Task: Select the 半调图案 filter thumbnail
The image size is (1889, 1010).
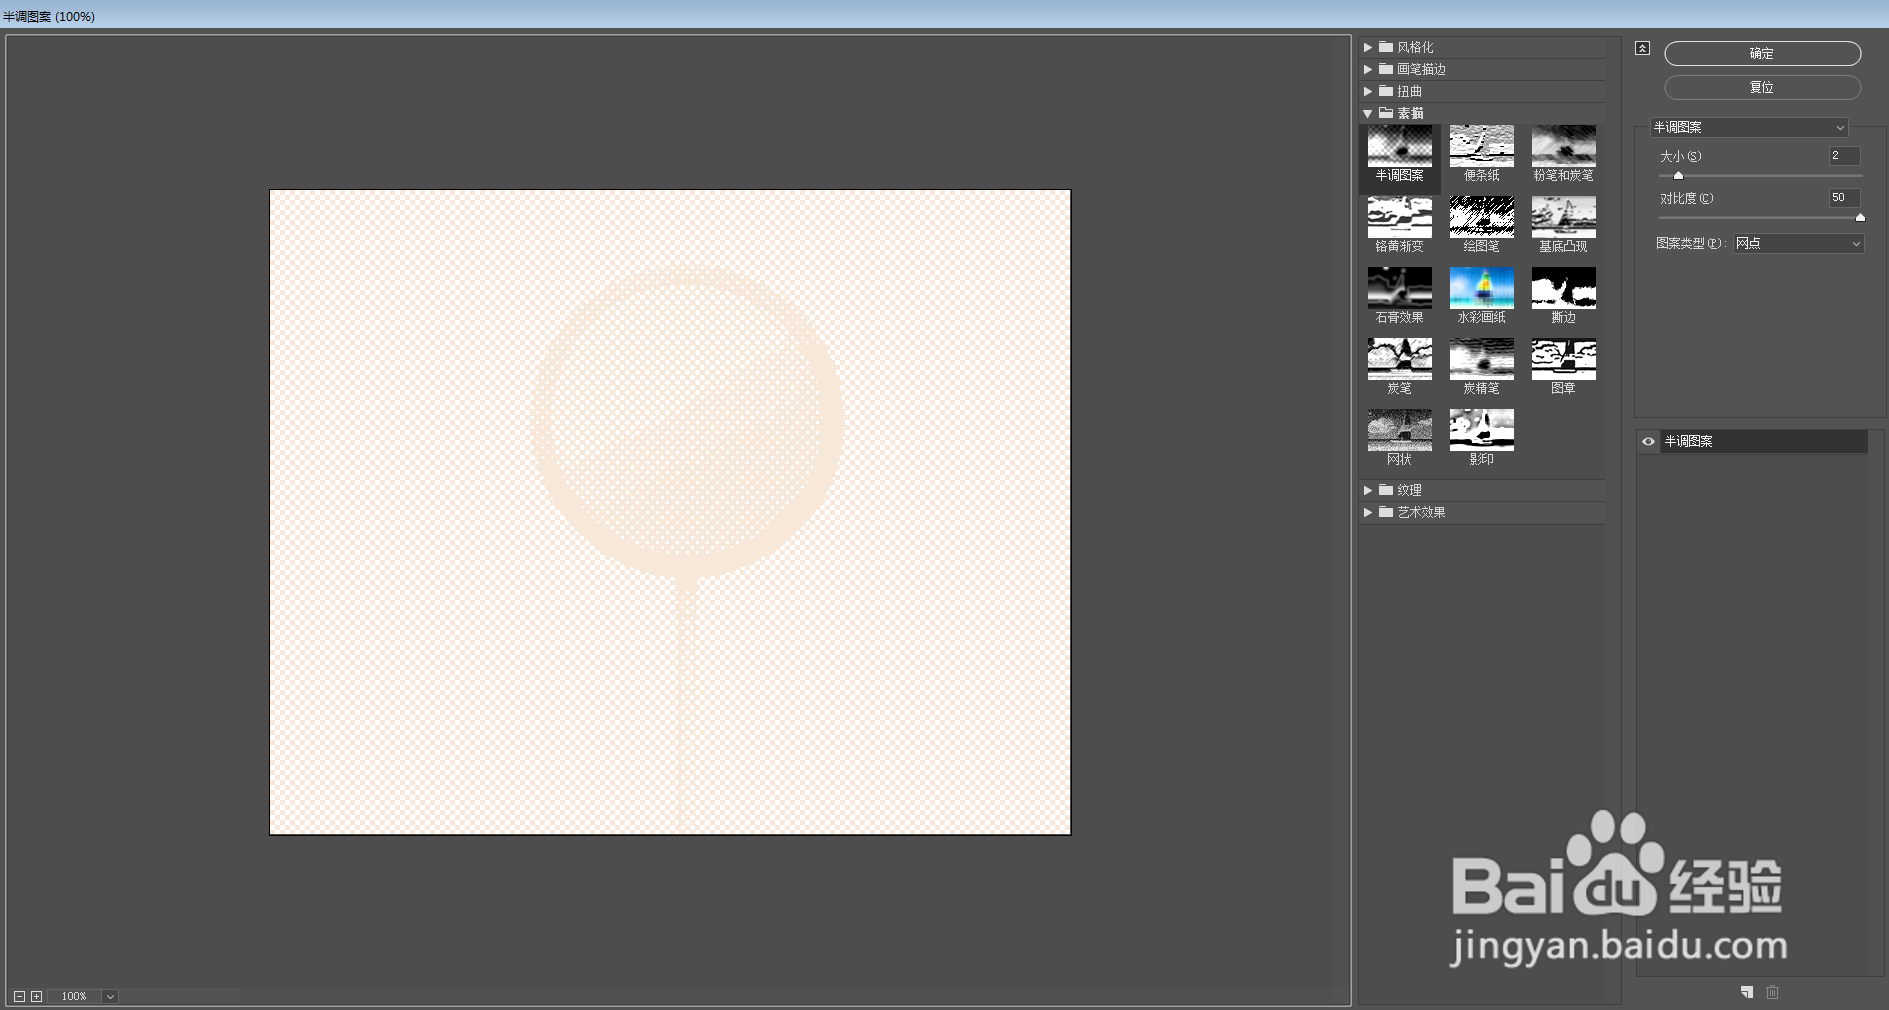Action: (1399, 146)
